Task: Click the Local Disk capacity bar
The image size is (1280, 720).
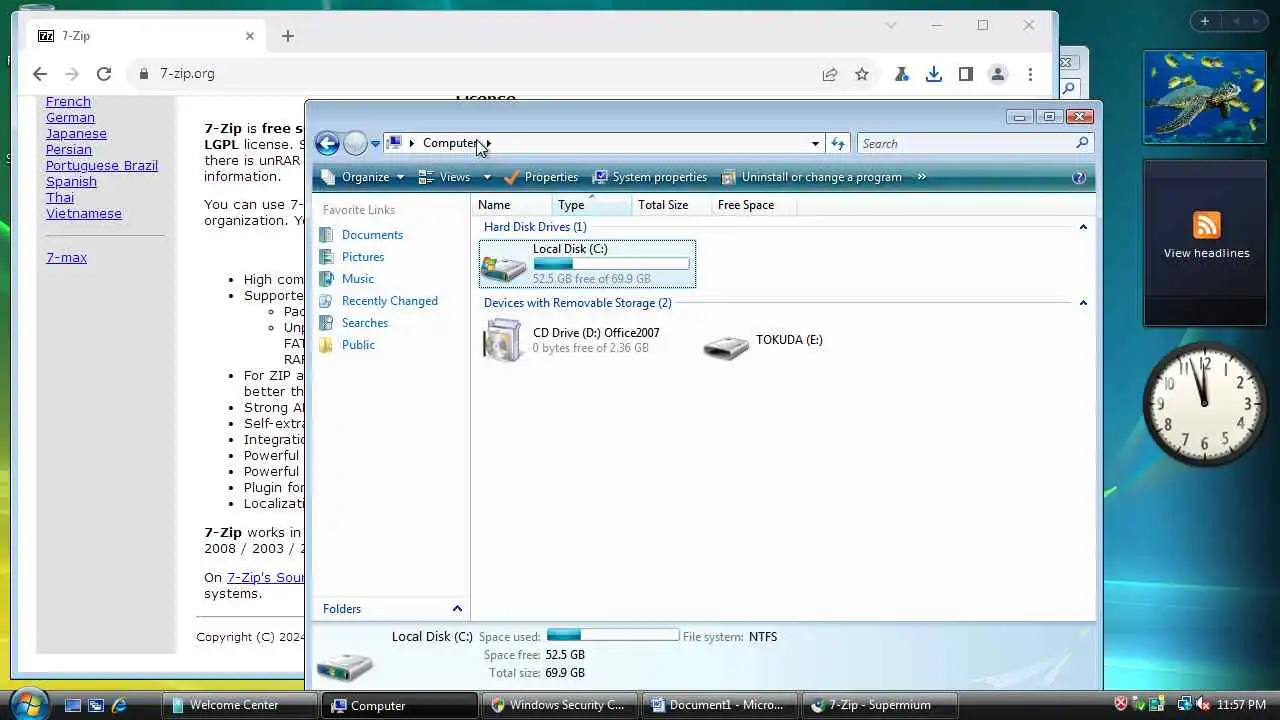Action: [x=611, y=264]
